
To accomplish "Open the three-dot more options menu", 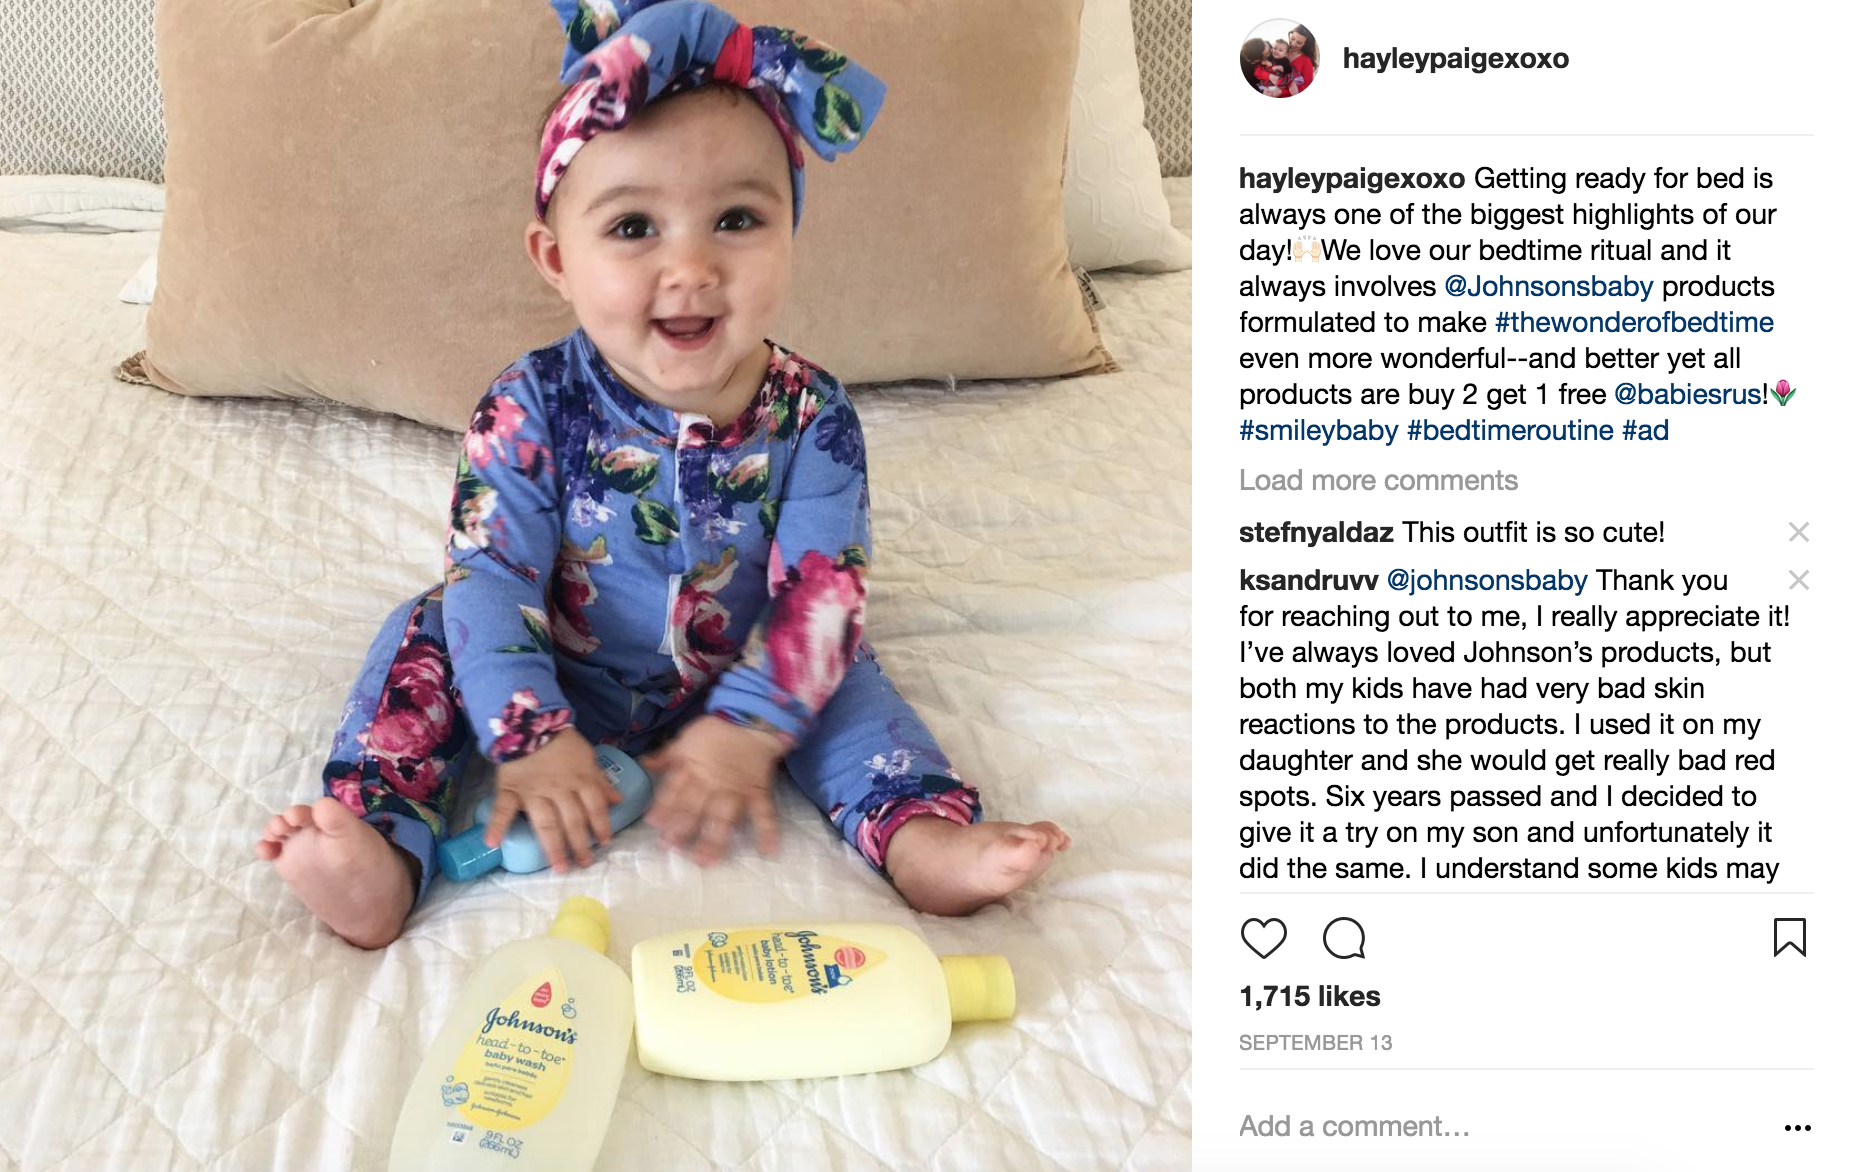I will coord(1797,1127).
